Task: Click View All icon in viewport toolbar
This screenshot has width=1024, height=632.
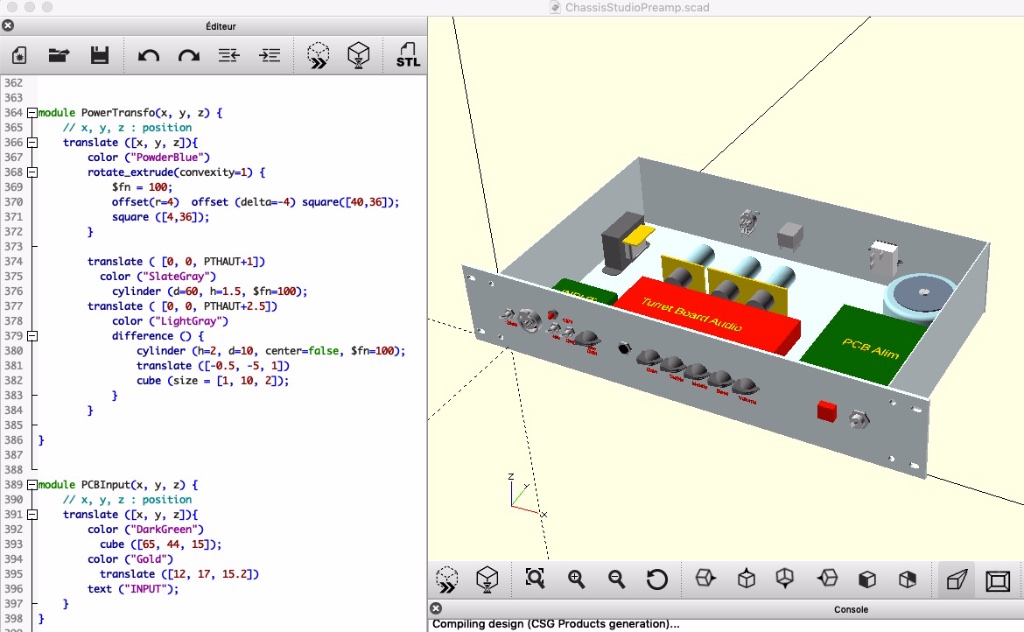Action: click(535, 579)
